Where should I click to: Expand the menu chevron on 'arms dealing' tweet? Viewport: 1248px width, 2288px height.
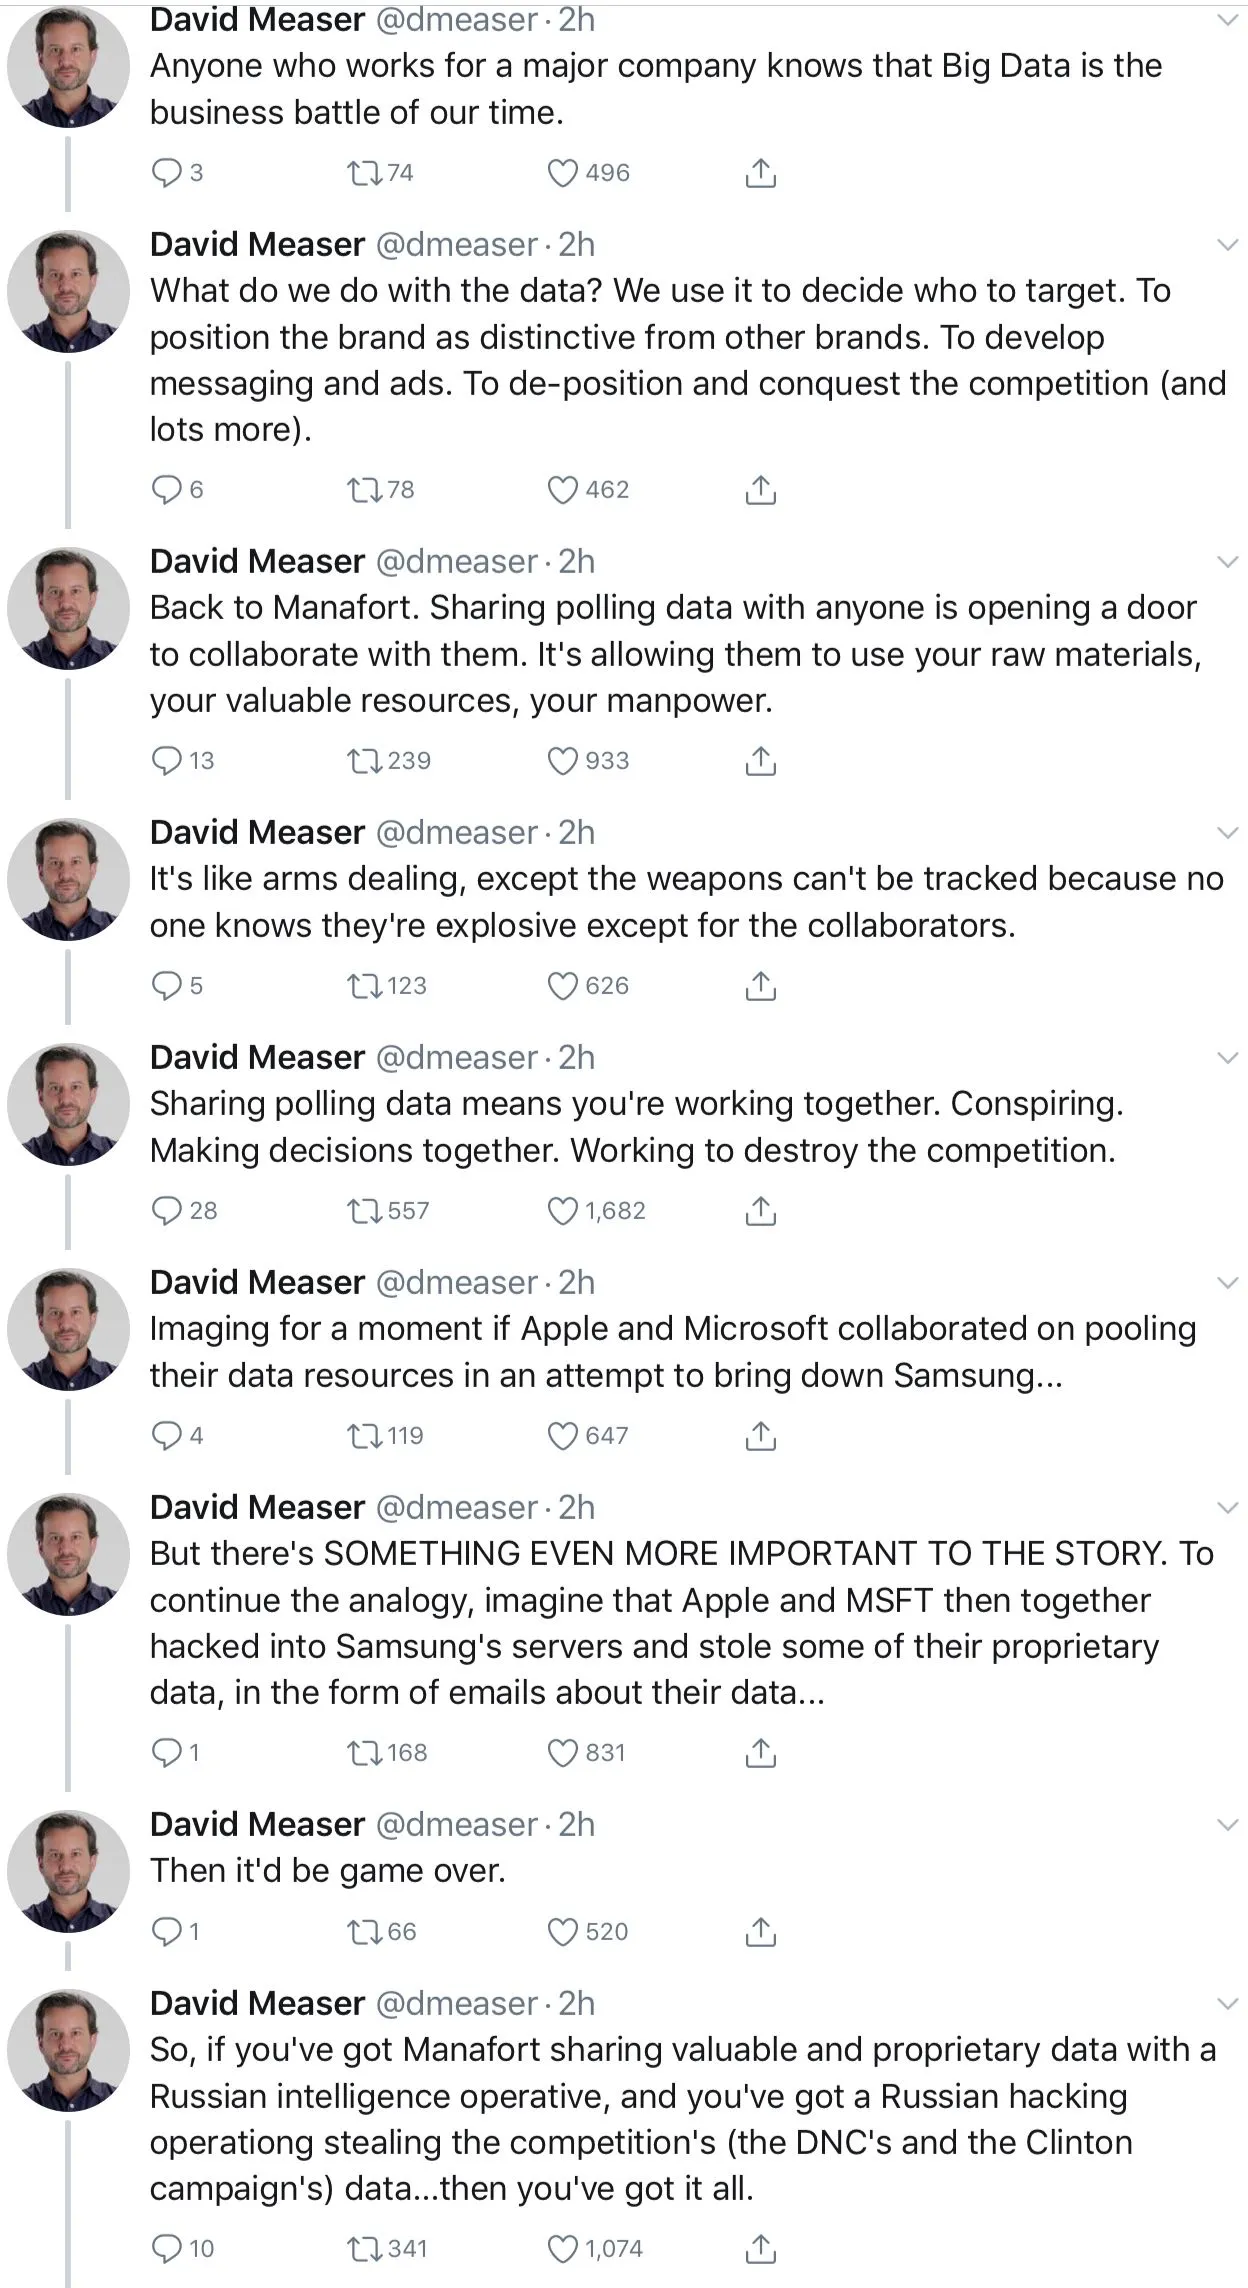pyautogui.click(x=1227, y=833)
